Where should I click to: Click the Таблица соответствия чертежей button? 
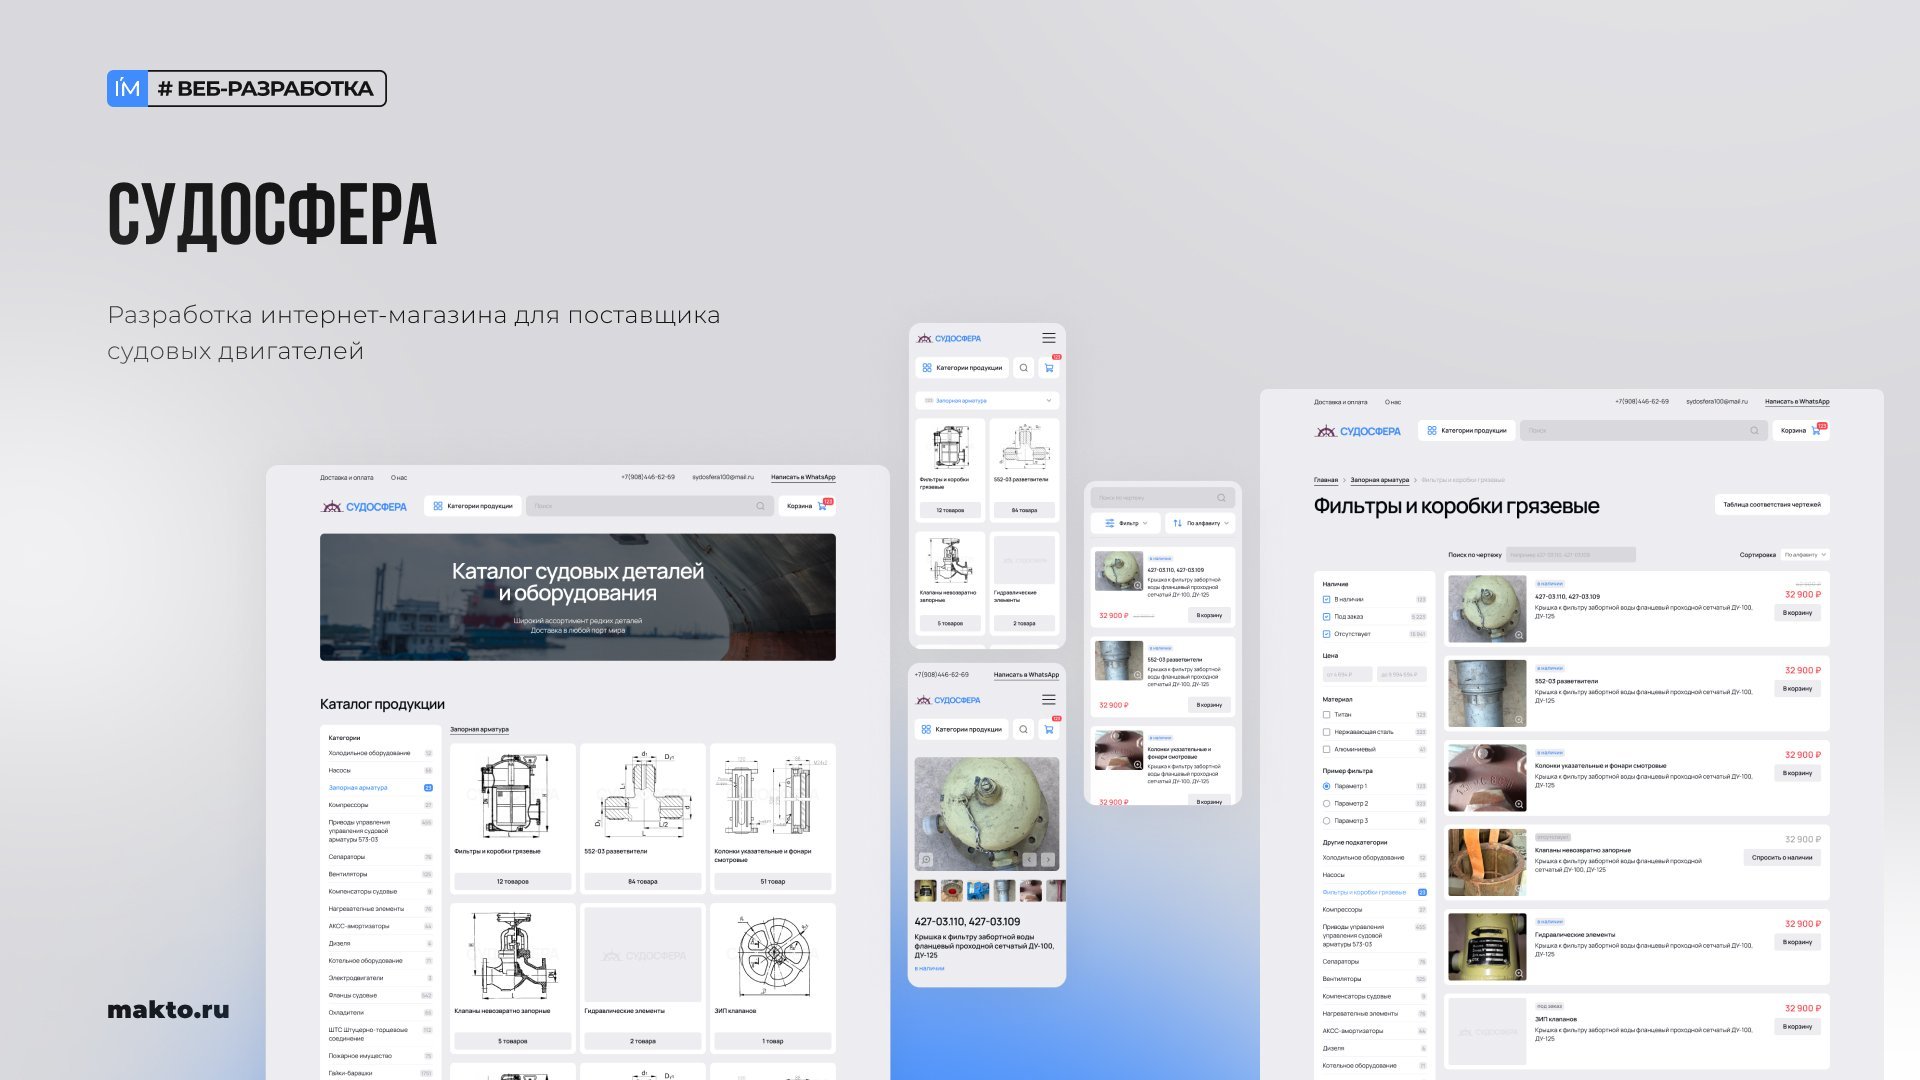pos(1771,505)
